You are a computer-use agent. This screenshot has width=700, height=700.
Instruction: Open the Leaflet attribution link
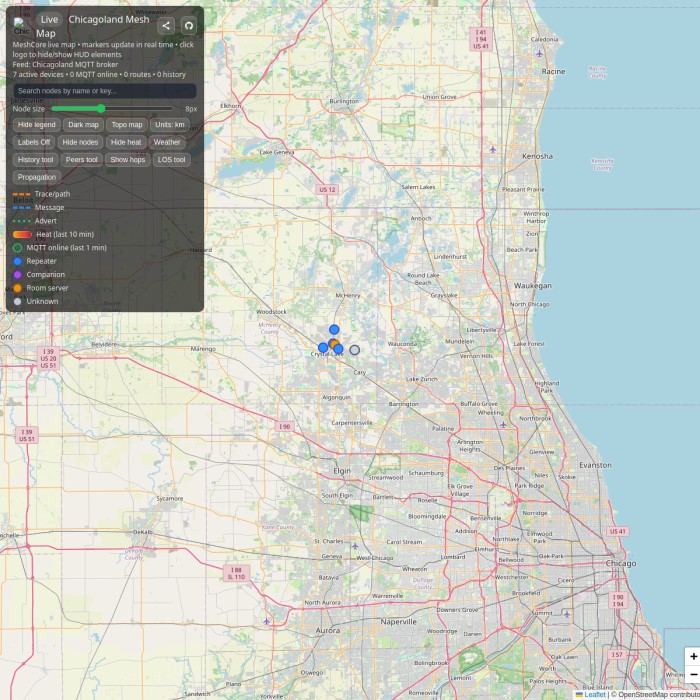[x=595, y=694]
